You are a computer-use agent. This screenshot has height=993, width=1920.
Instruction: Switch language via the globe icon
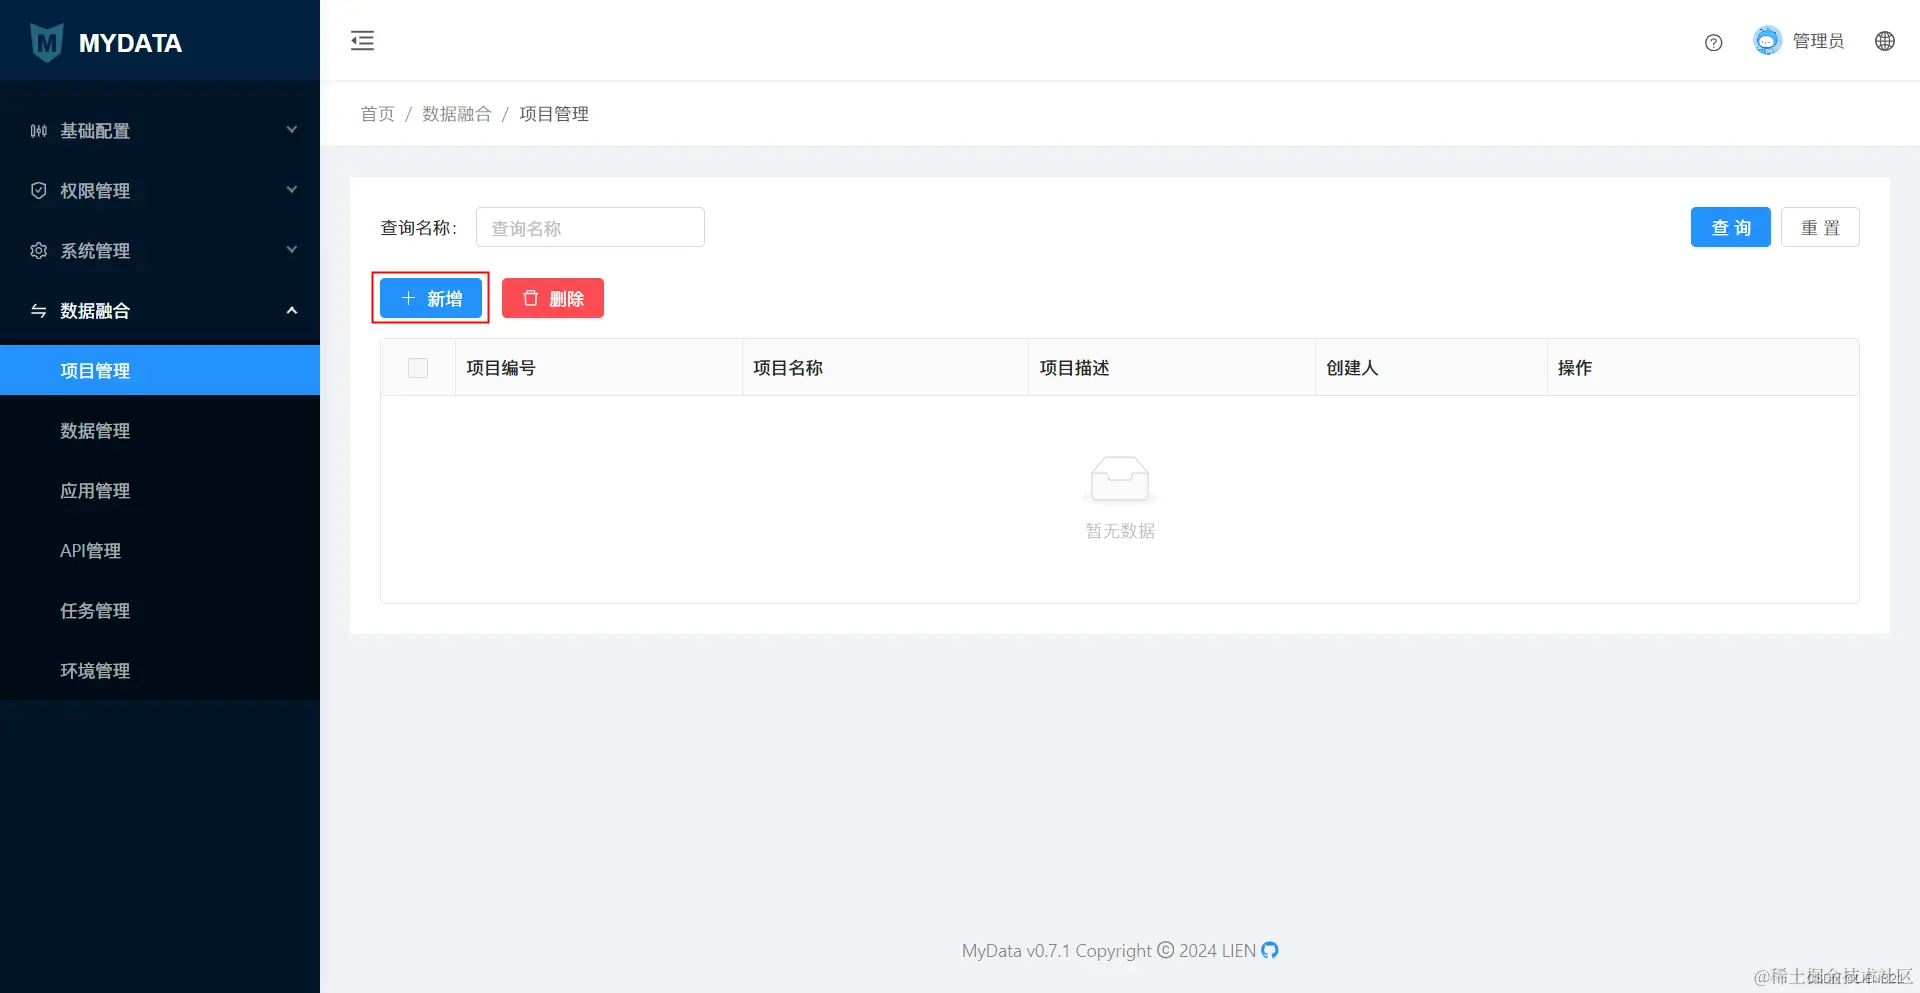(1885, 41)
